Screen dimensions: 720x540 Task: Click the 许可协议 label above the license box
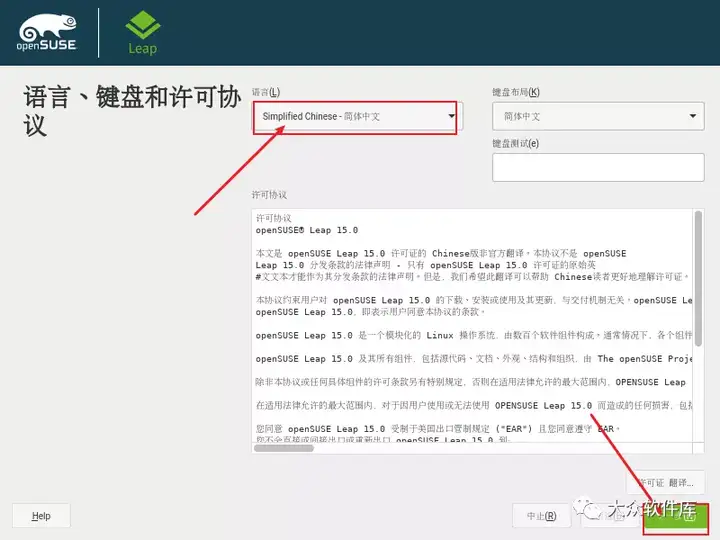(x=269, y=195)
